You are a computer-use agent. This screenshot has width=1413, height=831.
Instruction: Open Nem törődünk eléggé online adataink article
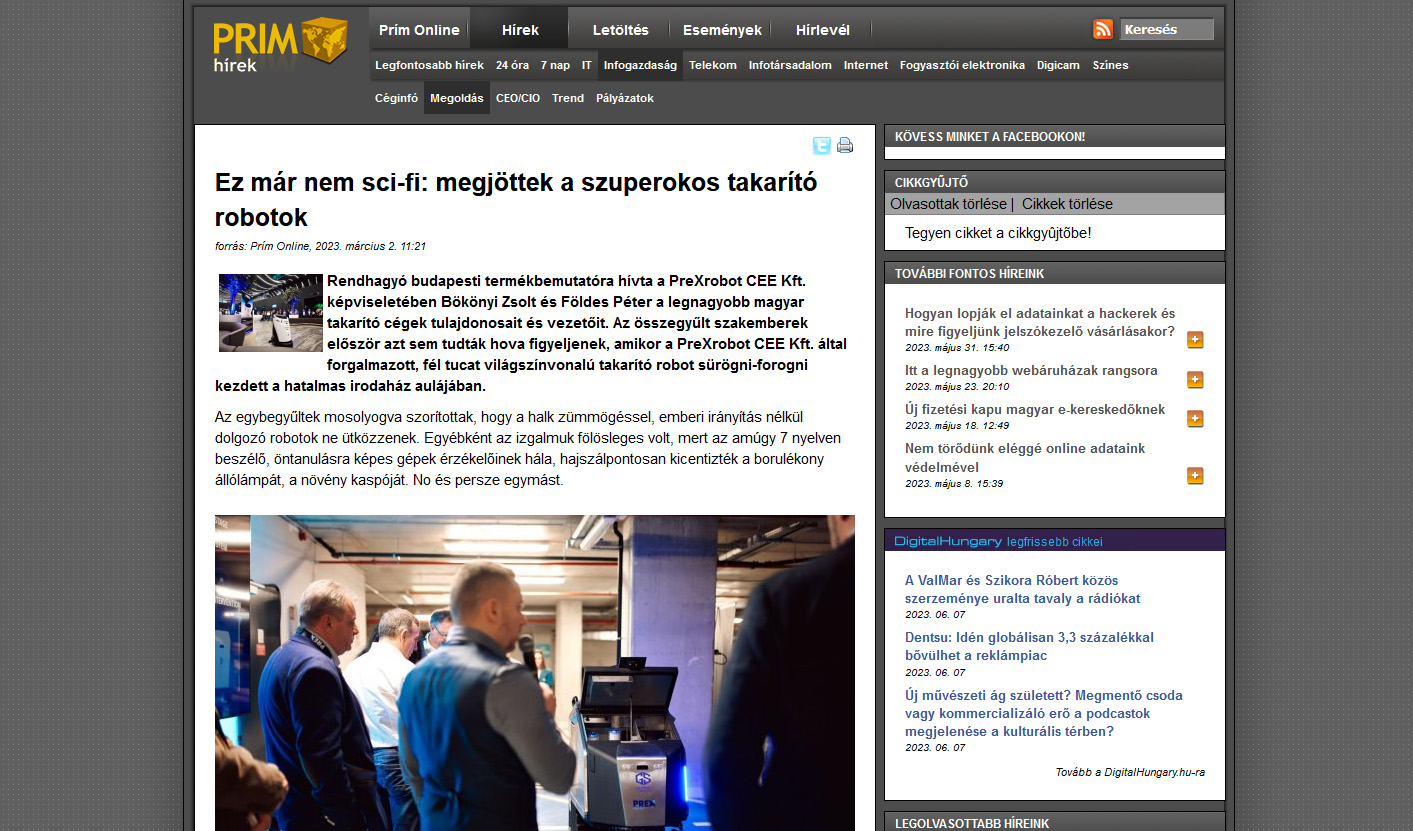pos(1025,458)
